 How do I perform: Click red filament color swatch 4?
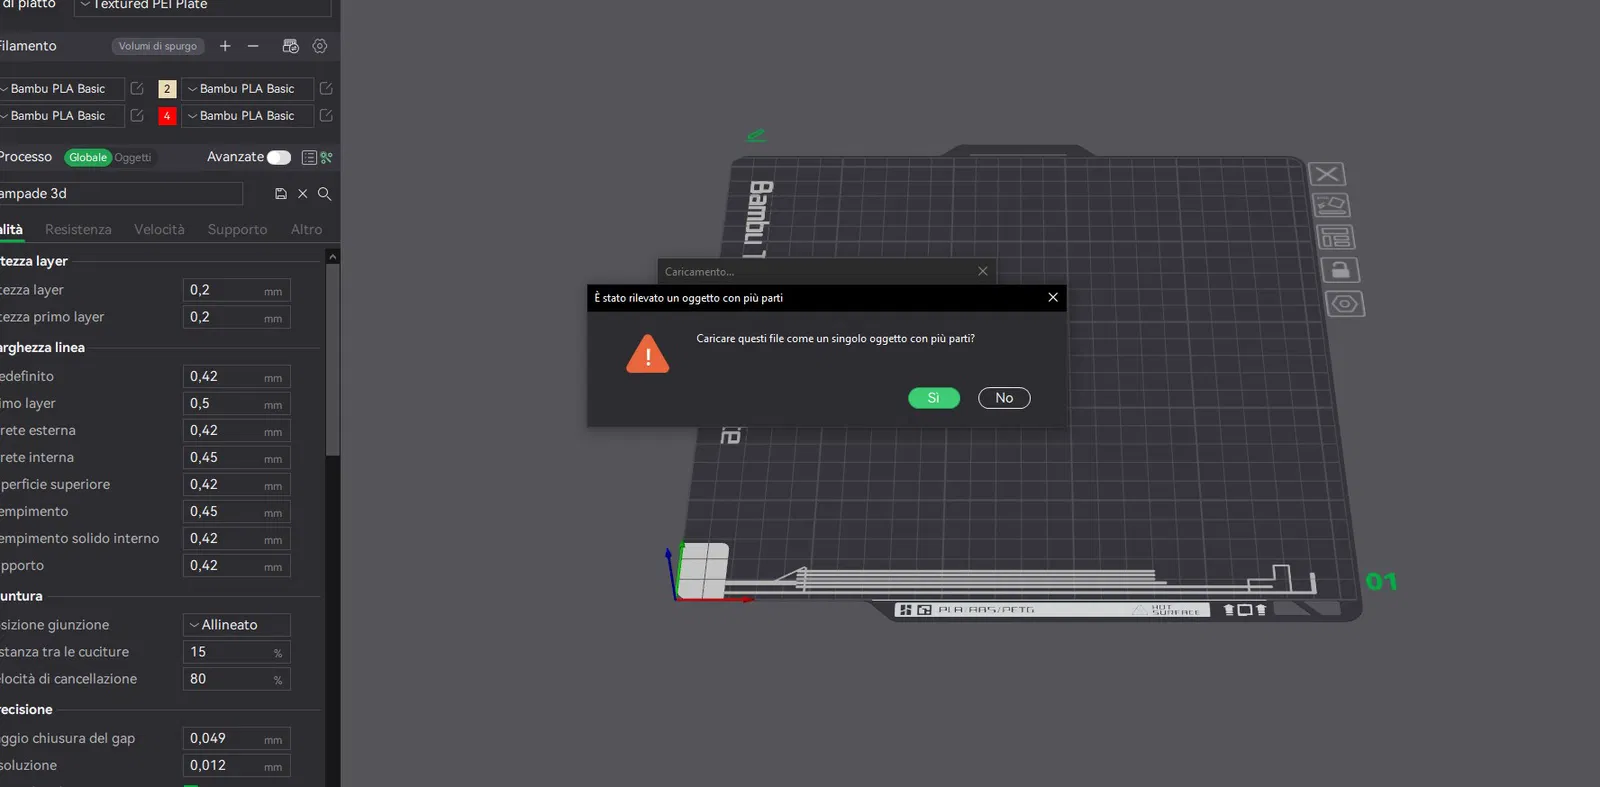tap(167, 116)
